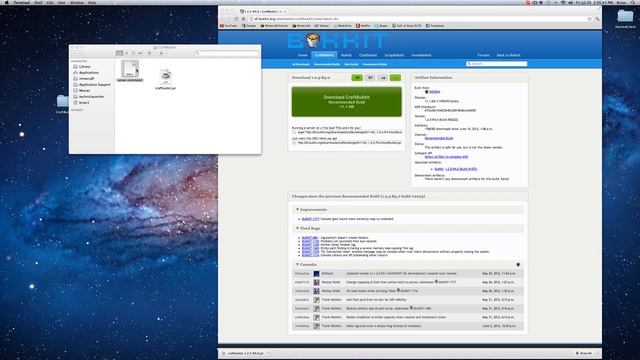The width and height of the screenshot is (640, 360).
Task: Click Show All in downloads bar
Action: click(x=584, y=353)
